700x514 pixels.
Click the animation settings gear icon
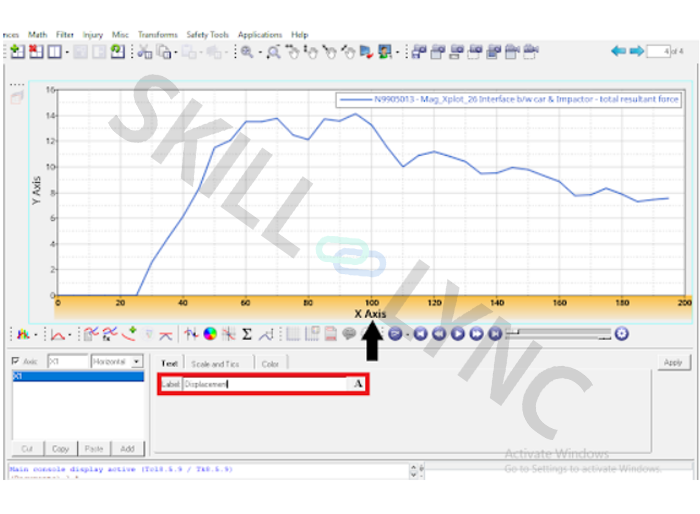(x=622, y=334)
